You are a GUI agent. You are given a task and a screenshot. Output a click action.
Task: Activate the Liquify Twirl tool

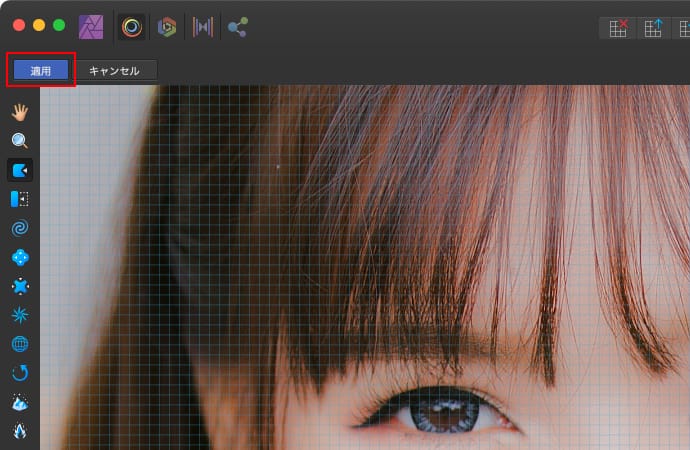(x=20, y=228)
